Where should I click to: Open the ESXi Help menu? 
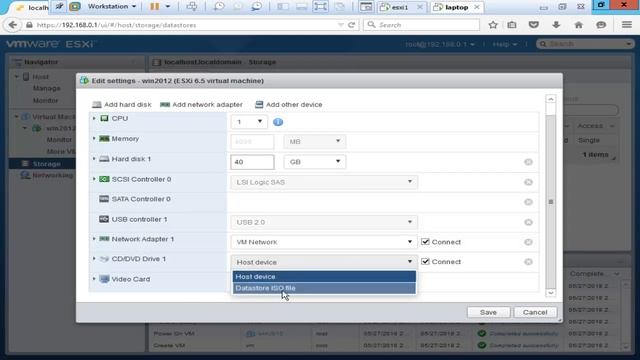[x=504, y=44]
